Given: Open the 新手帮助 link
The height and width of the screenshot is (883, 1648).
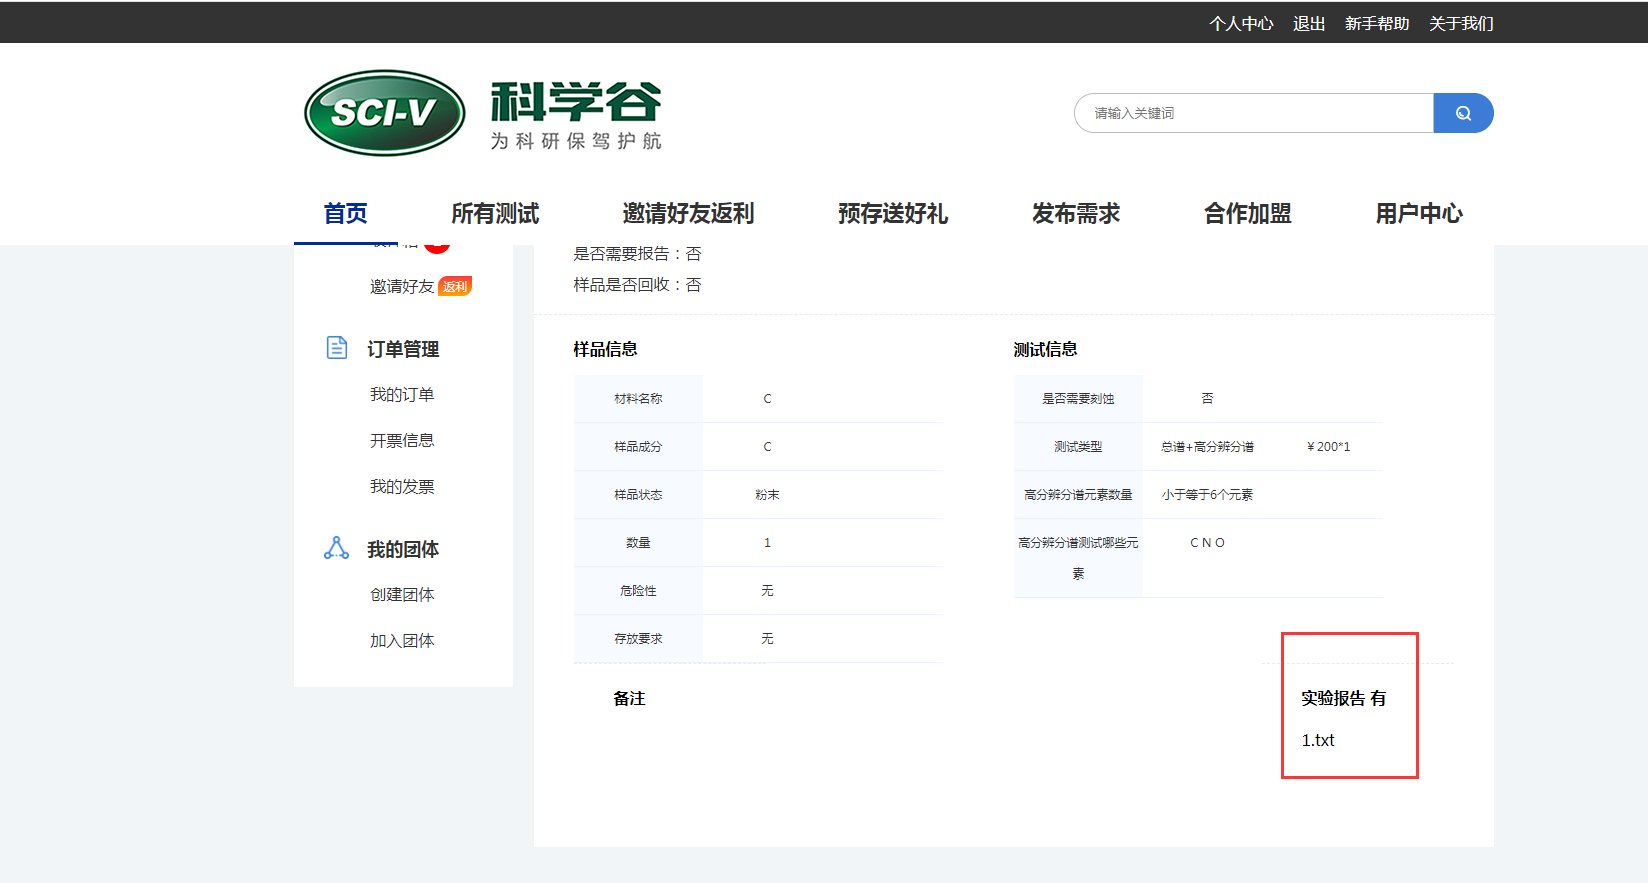Looking at the screenshot, I should tap(1376, 23).
